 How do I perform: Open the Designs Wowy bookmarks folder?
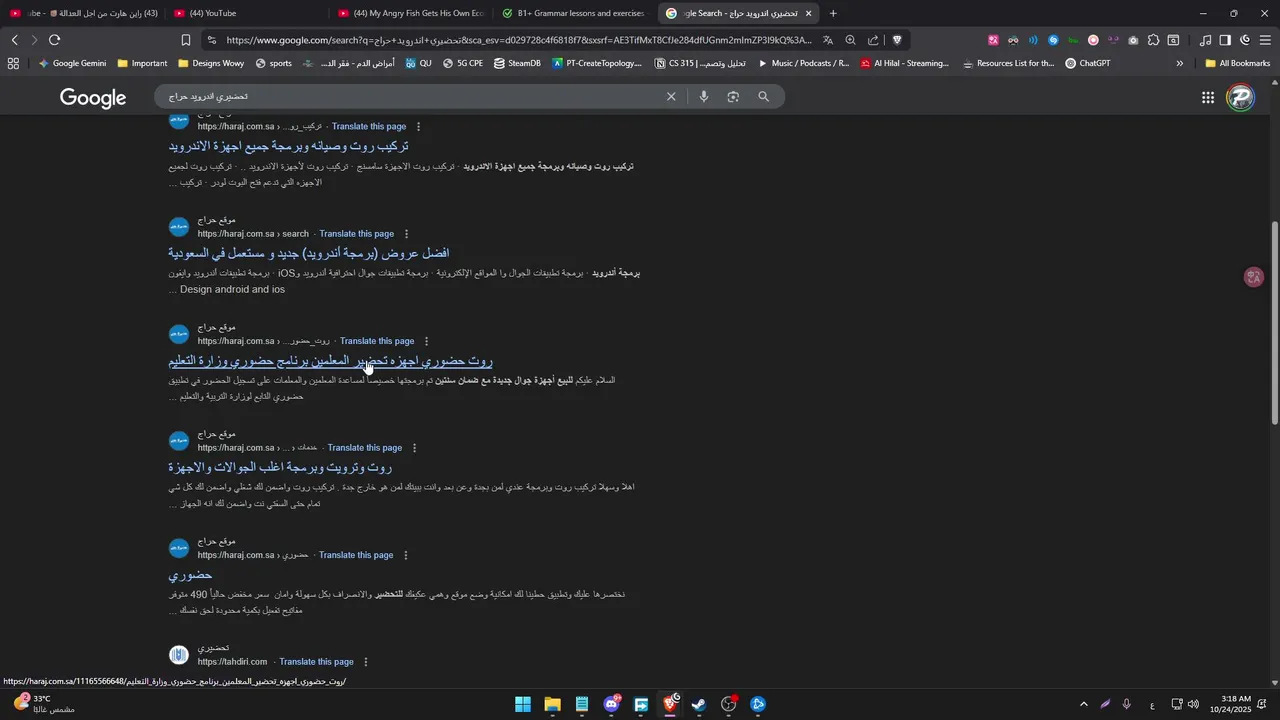210,63
